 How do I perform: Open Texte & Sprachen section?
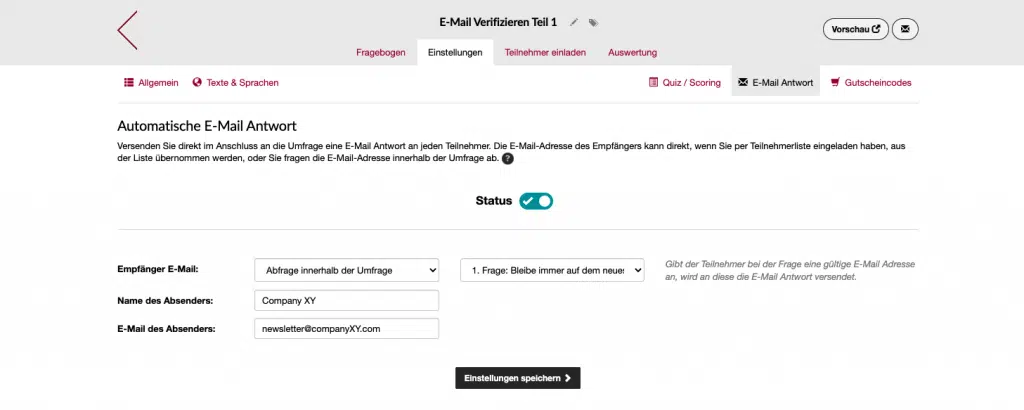tap(236, 83)
